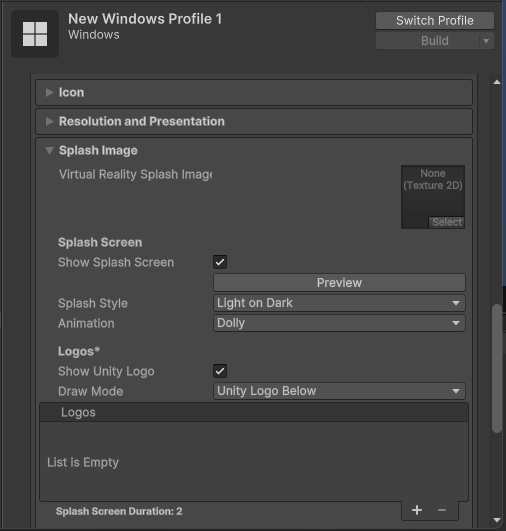Image resolution: width=506 pixels, height=531 pixels.
Task: Add a logo with the plus icon
Action: point(417,510)
